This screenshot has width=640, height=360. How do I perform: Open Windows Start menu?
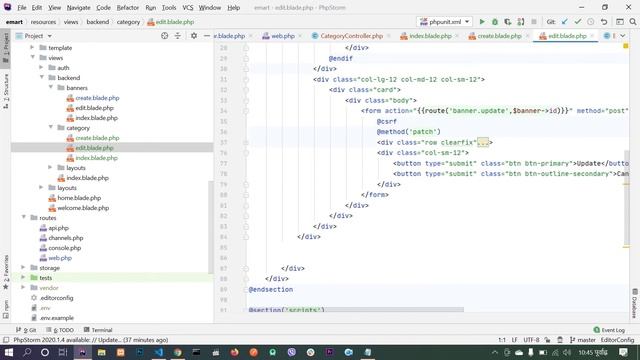(x=9, y=352)
